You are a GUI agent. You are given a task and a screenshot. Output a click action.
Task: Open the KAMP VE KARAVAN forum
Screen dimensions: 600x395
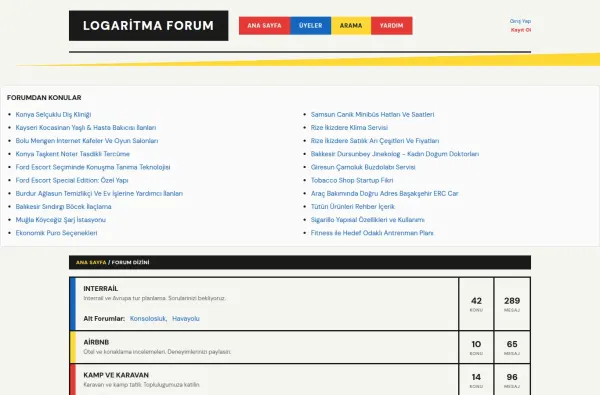point(116,375)
